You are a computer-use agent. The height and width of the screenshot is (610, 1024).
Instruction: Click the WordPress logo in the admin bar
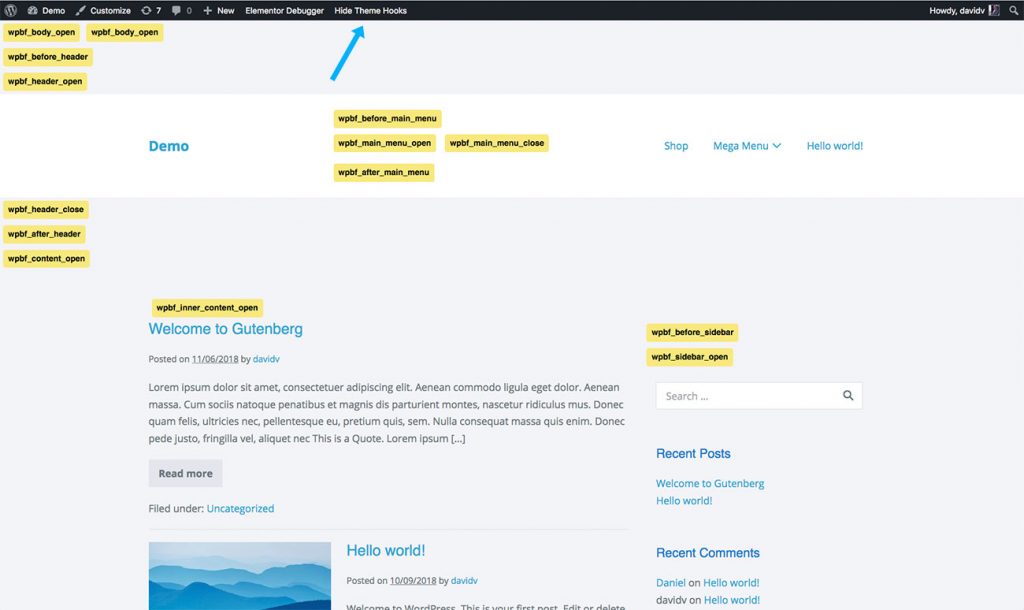pyautogui.click(x=10, y=10)
